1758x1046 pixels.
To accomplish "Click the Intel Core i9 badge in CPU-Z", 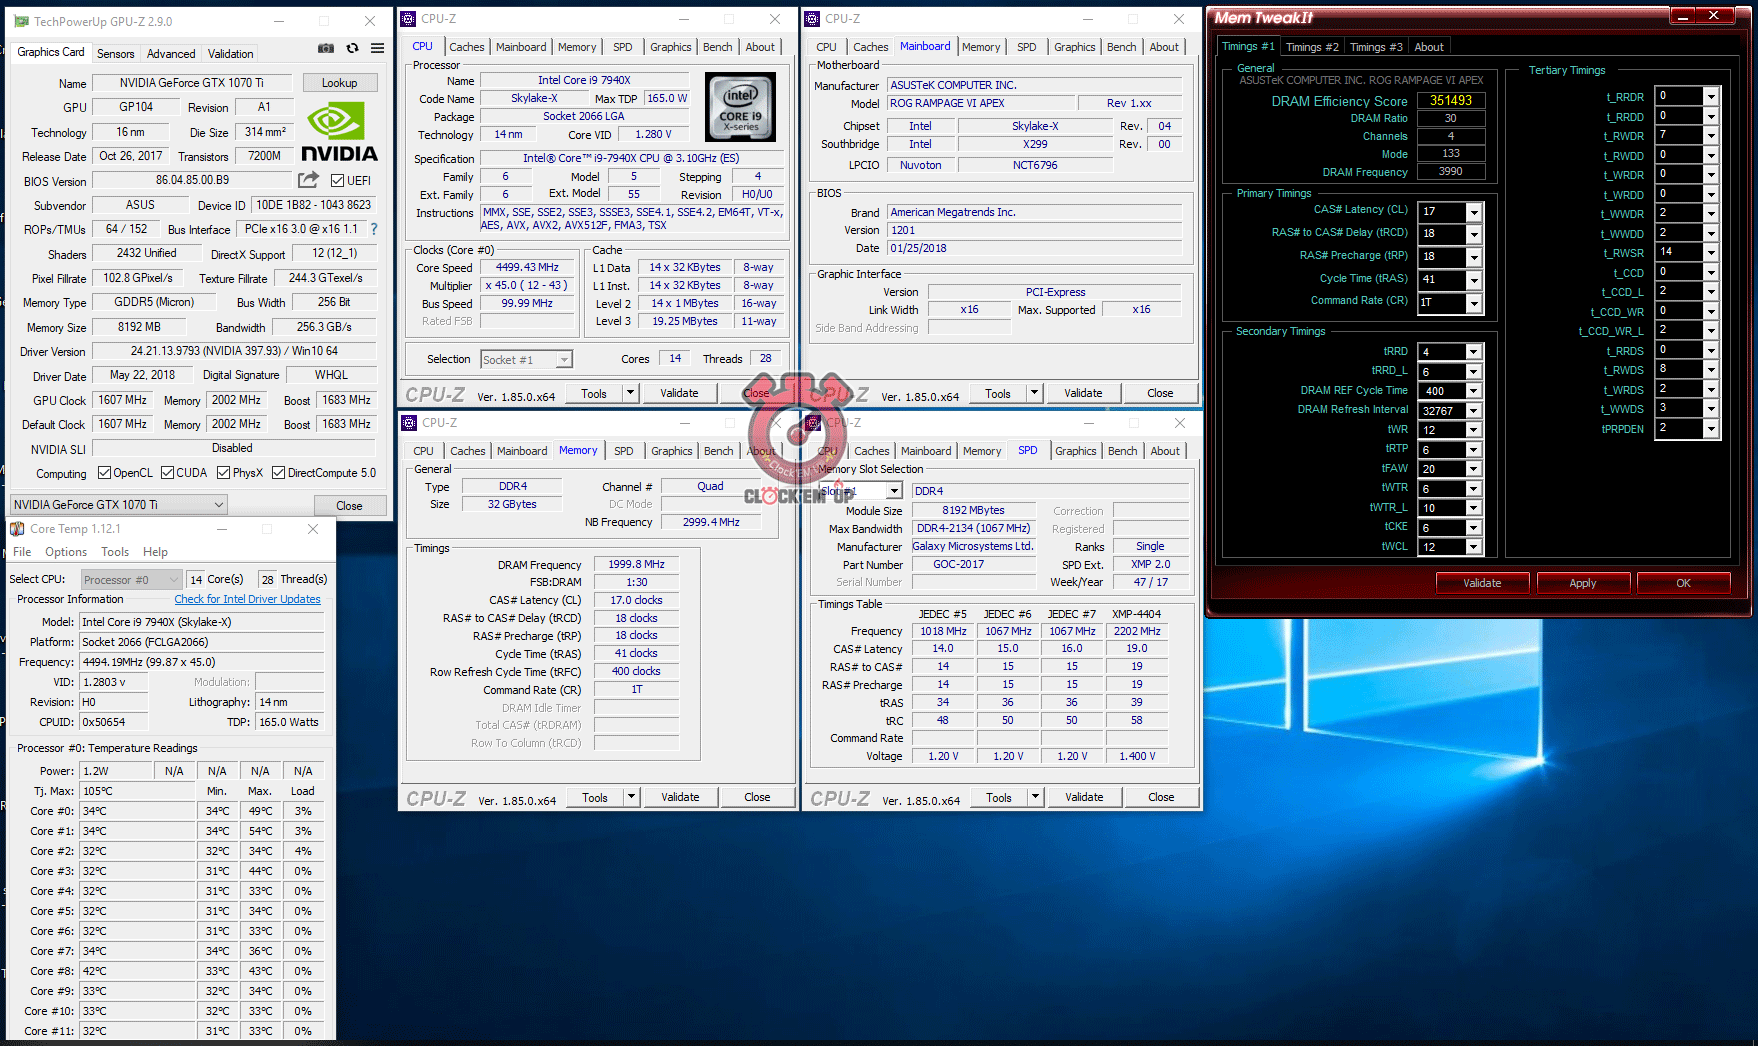I will (x=740, y=107).
